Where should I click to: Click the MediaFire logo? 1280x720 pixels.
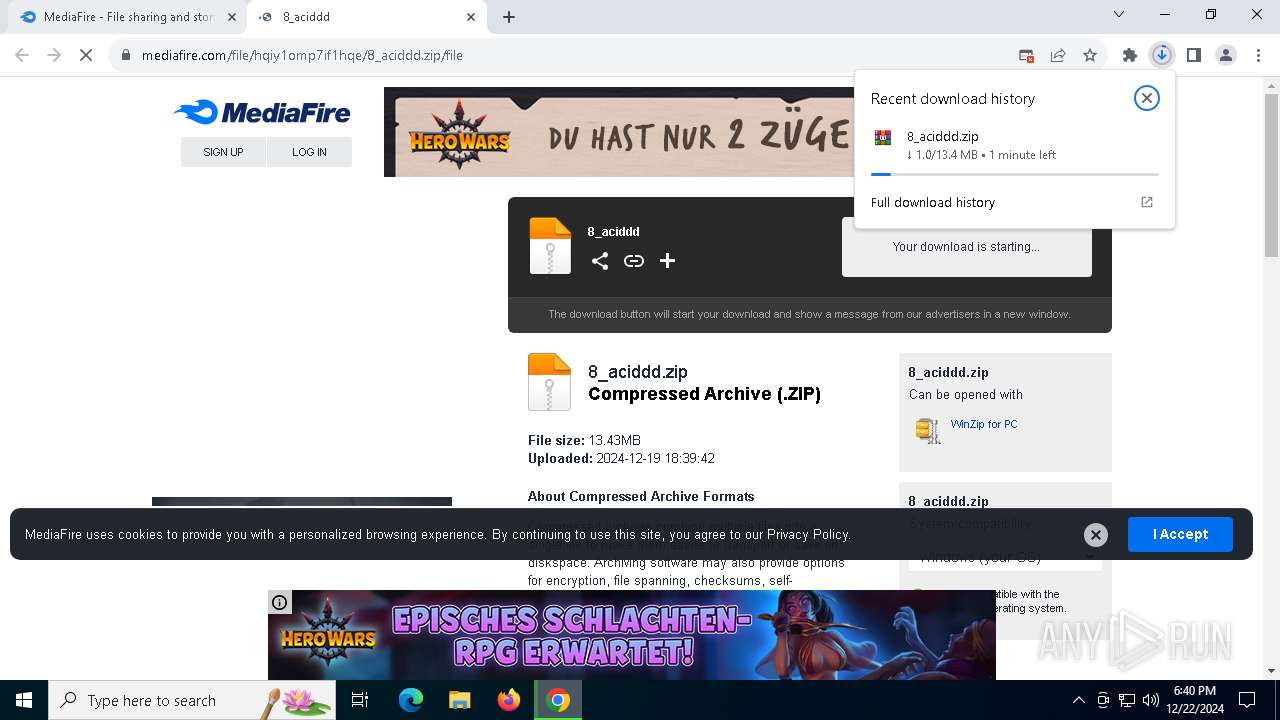click(262, 112)
